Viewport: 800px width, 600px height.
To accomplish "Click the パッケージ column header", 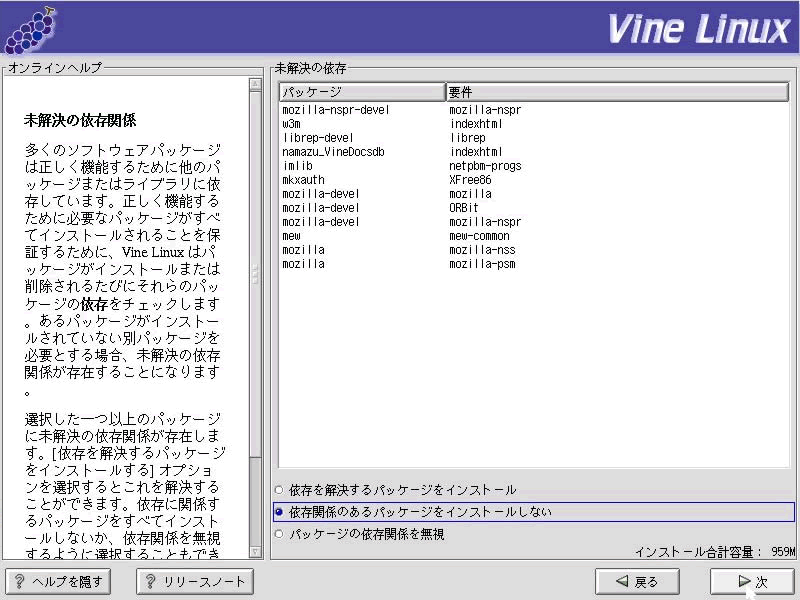I will 362,92.
